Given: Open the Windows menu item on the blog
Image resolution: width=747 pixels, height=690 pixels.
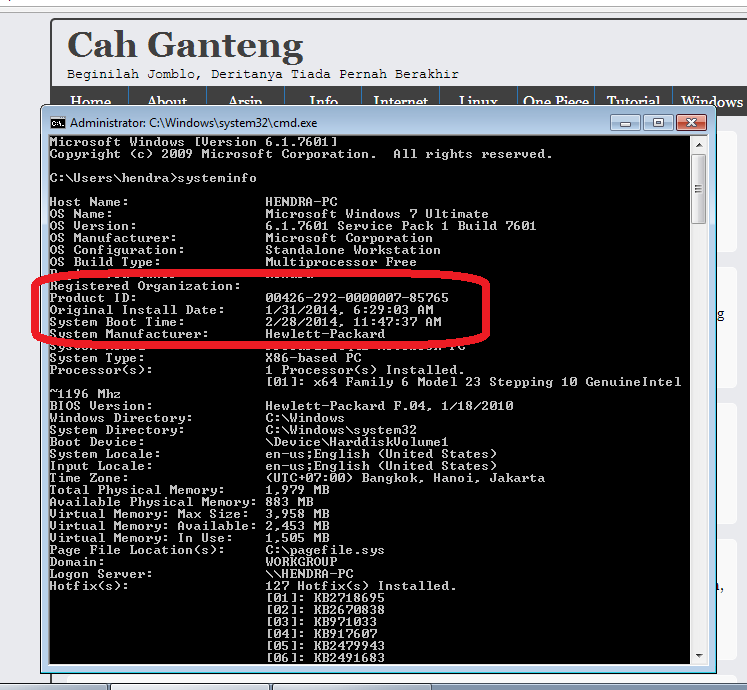Looking at the screenshot, I should (712, 101).
